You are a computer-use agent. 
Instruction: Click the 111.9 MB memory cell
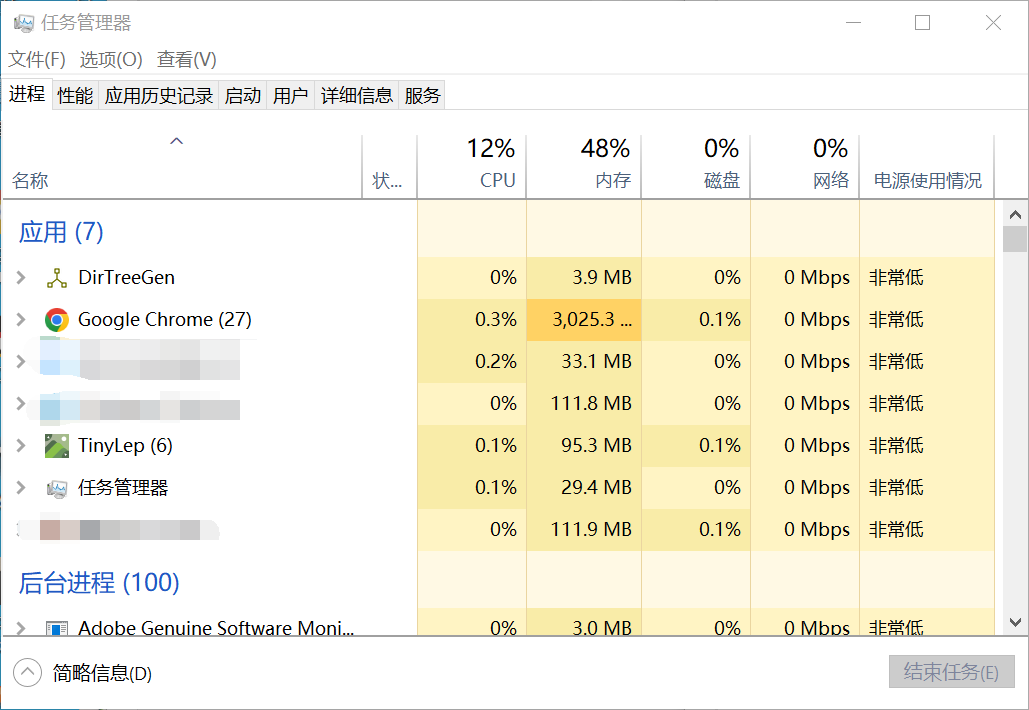tap(583, 530)
